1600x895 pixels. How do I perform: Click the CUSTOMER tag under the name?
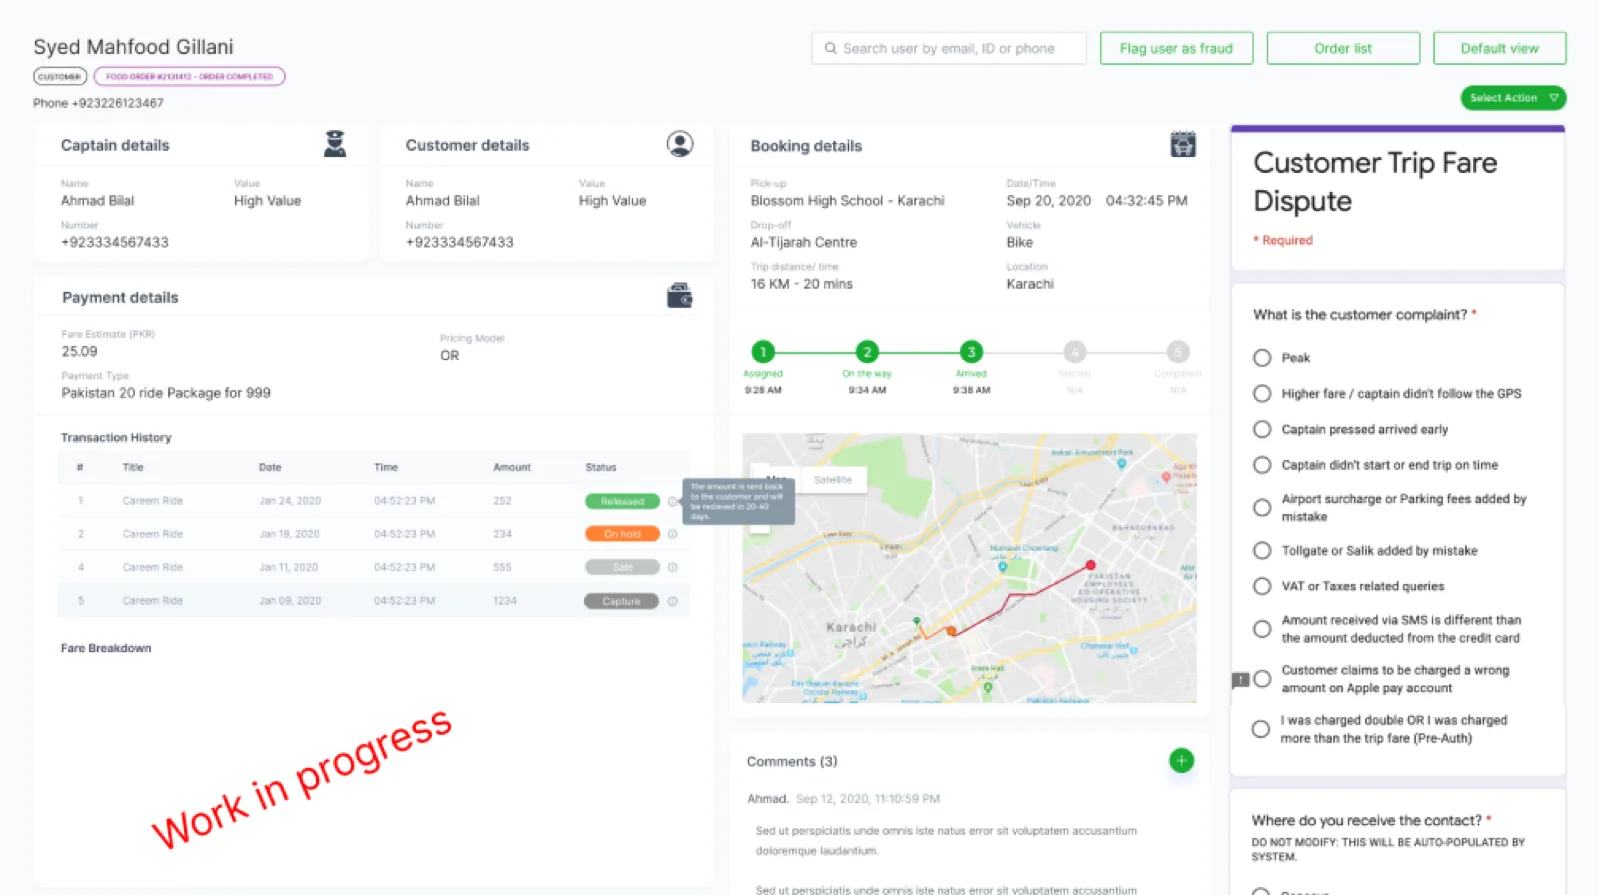point(60,77)
